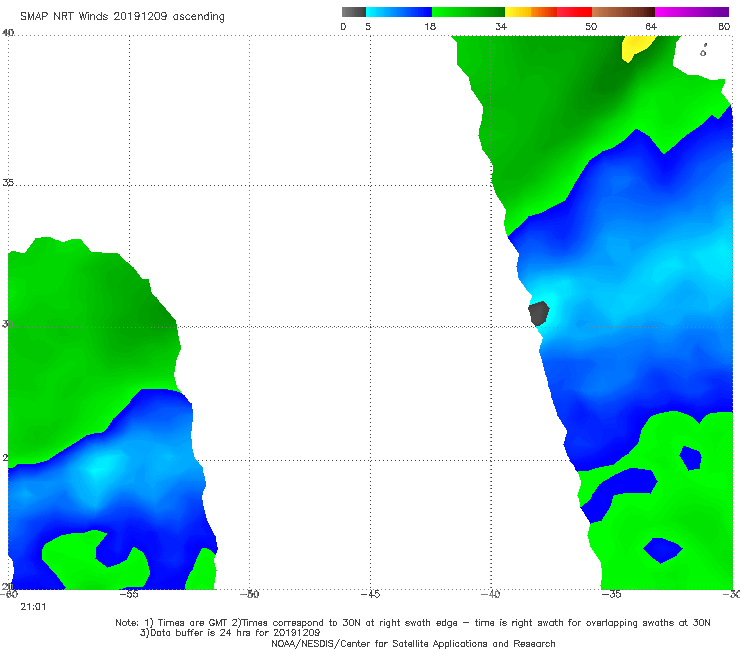Click the title 'SMAP NRT Winds 20191209 ascending'
The width and height of the screenshot is (740, 650).
pyautogui.click(x=122, y=16)
